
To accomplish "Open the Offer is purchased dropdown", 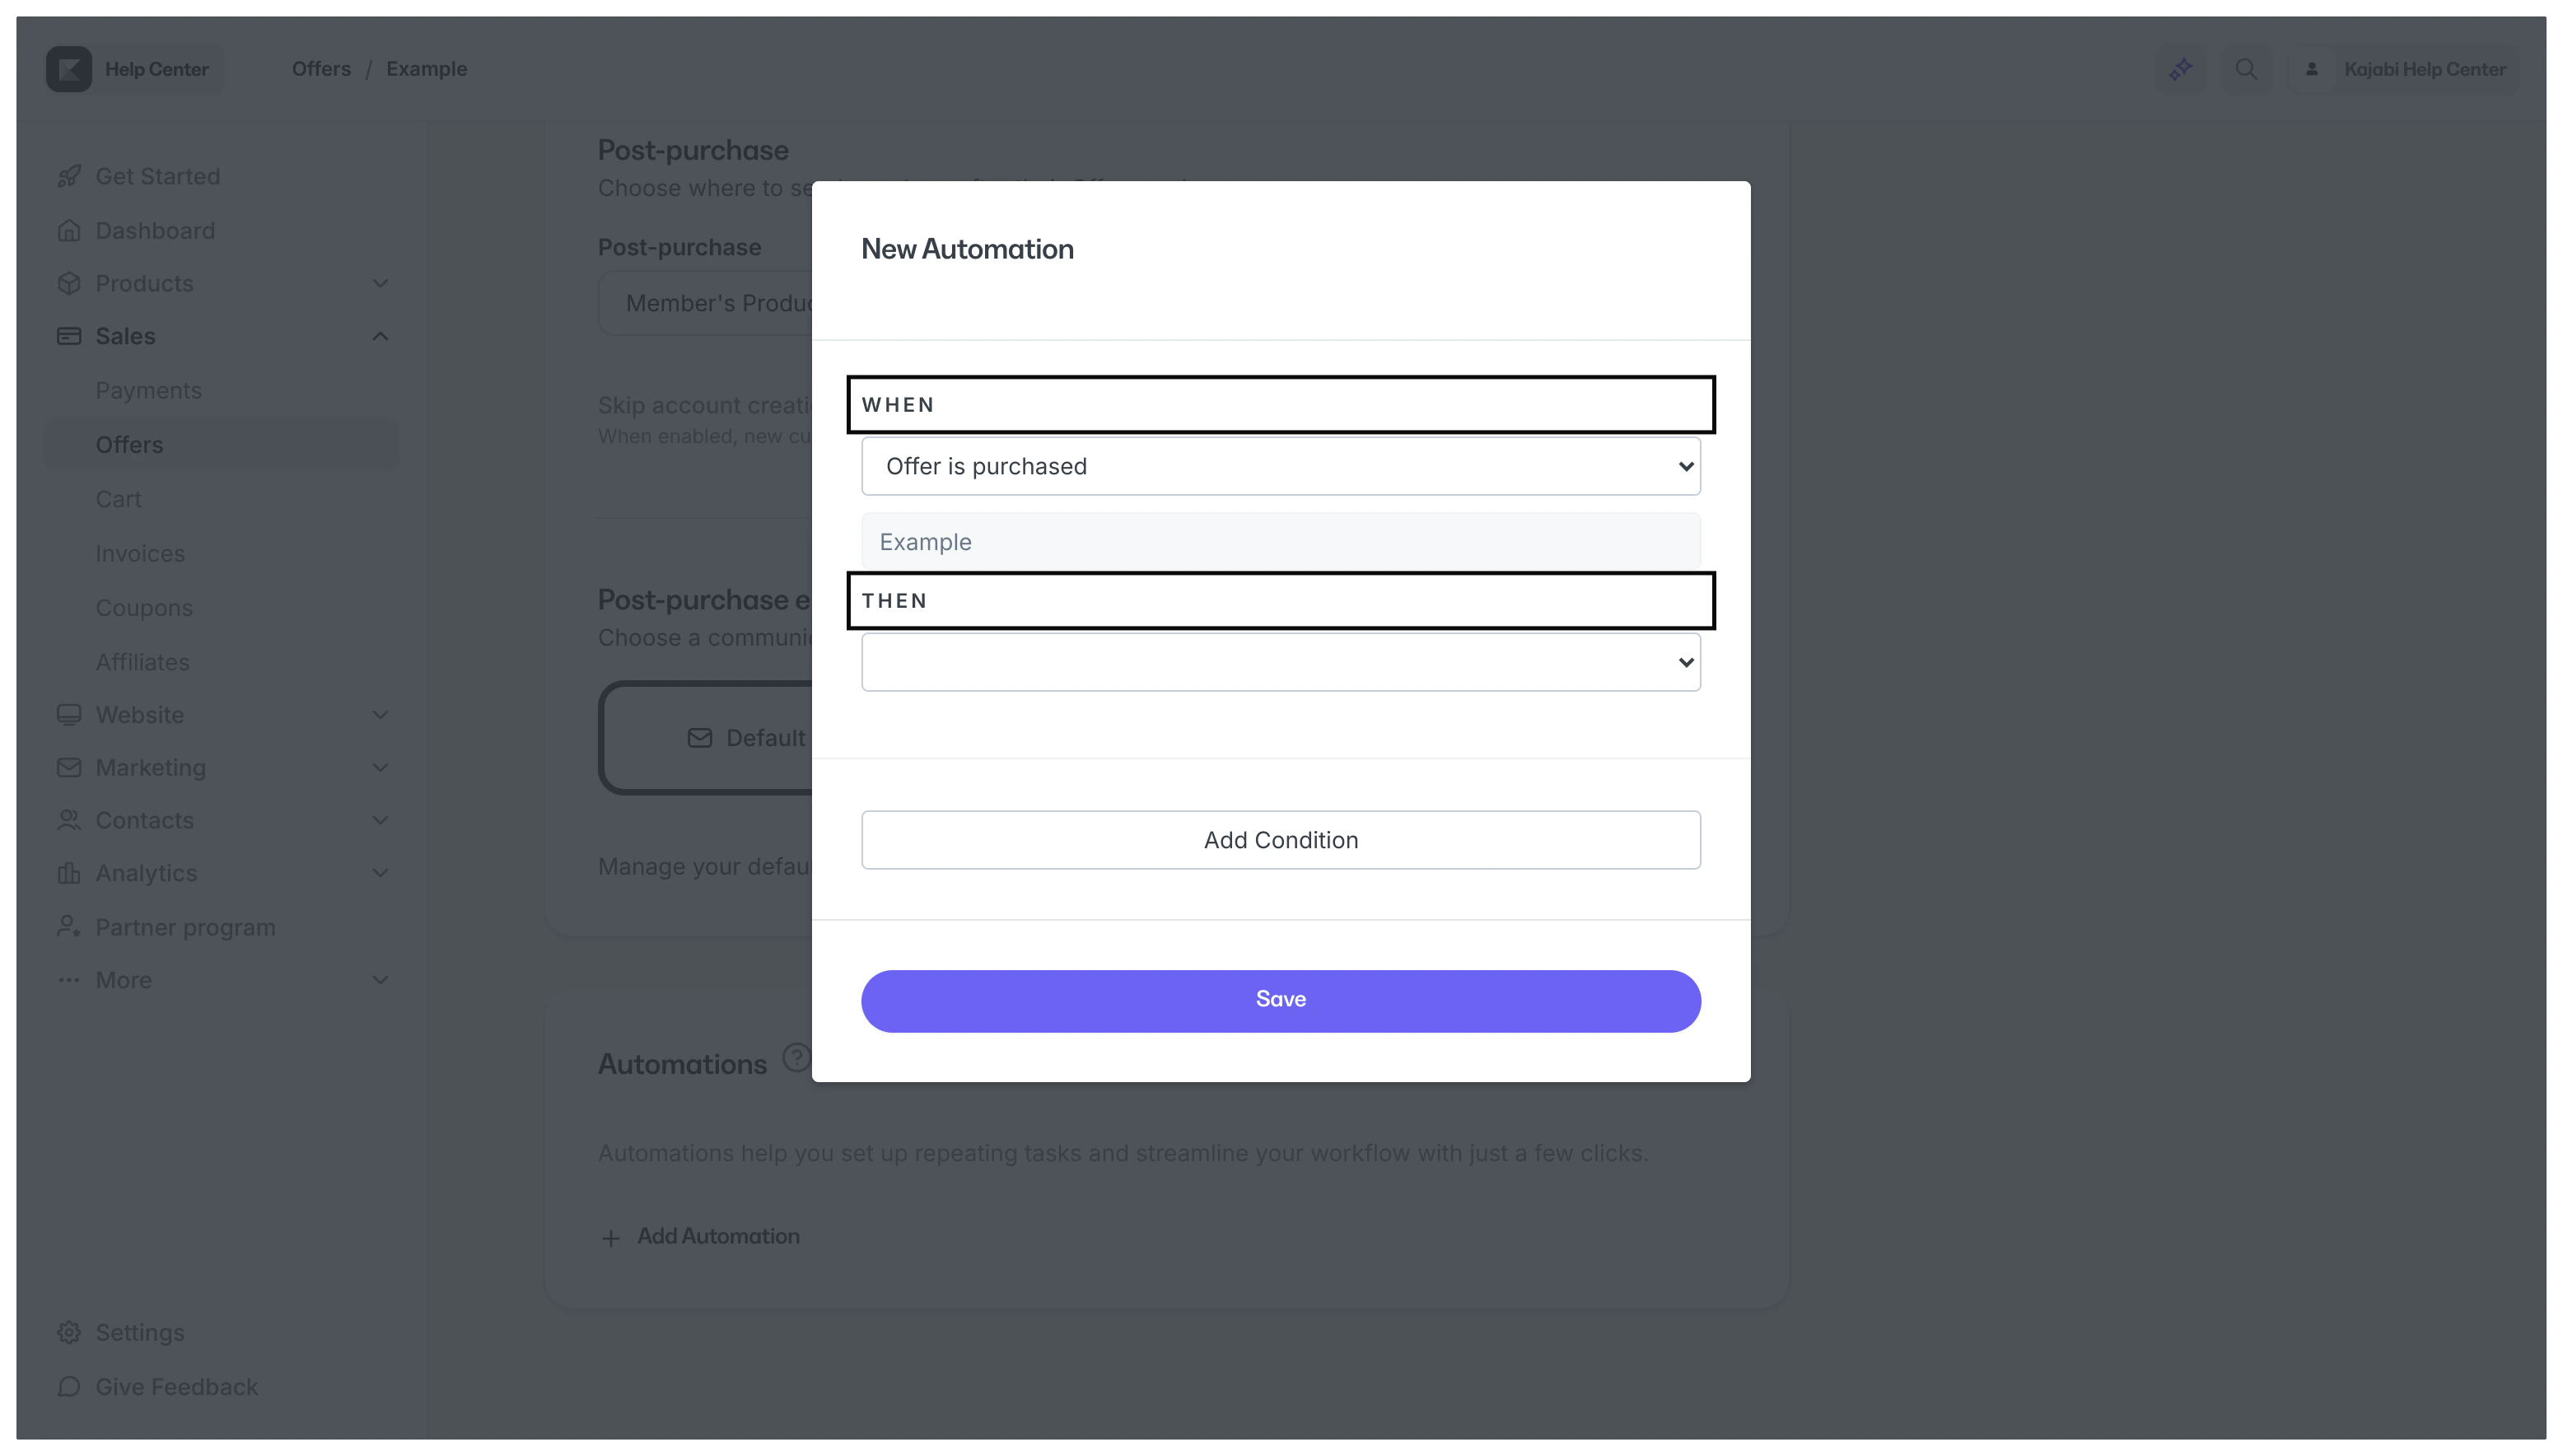I will pyautogui.click(x=1280, y=466).
